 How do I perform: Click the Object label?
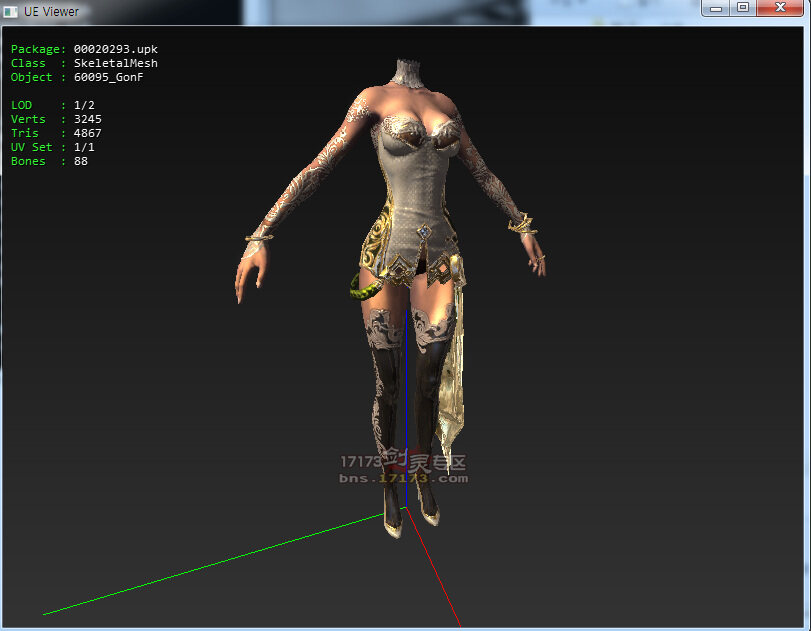(32, 77)
